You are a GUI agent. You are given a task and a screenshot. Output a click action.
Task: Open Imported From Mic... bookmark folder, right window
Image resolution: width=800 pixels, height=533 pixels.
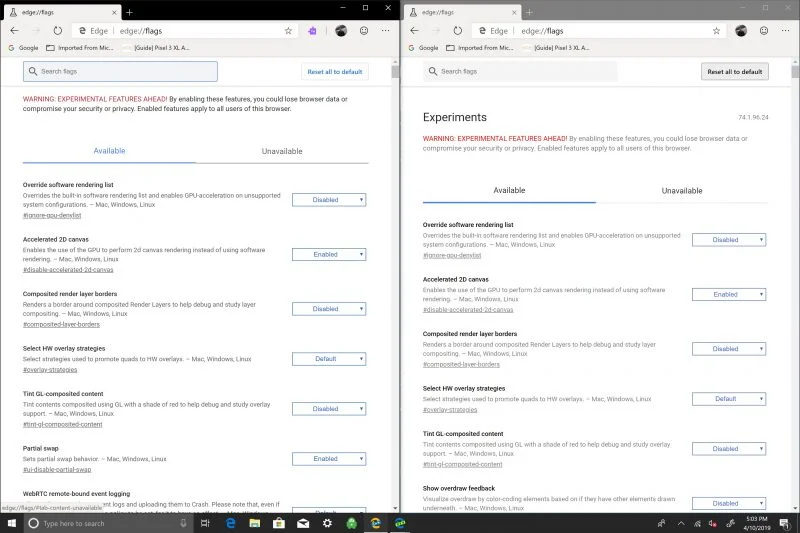click(480, 48)
